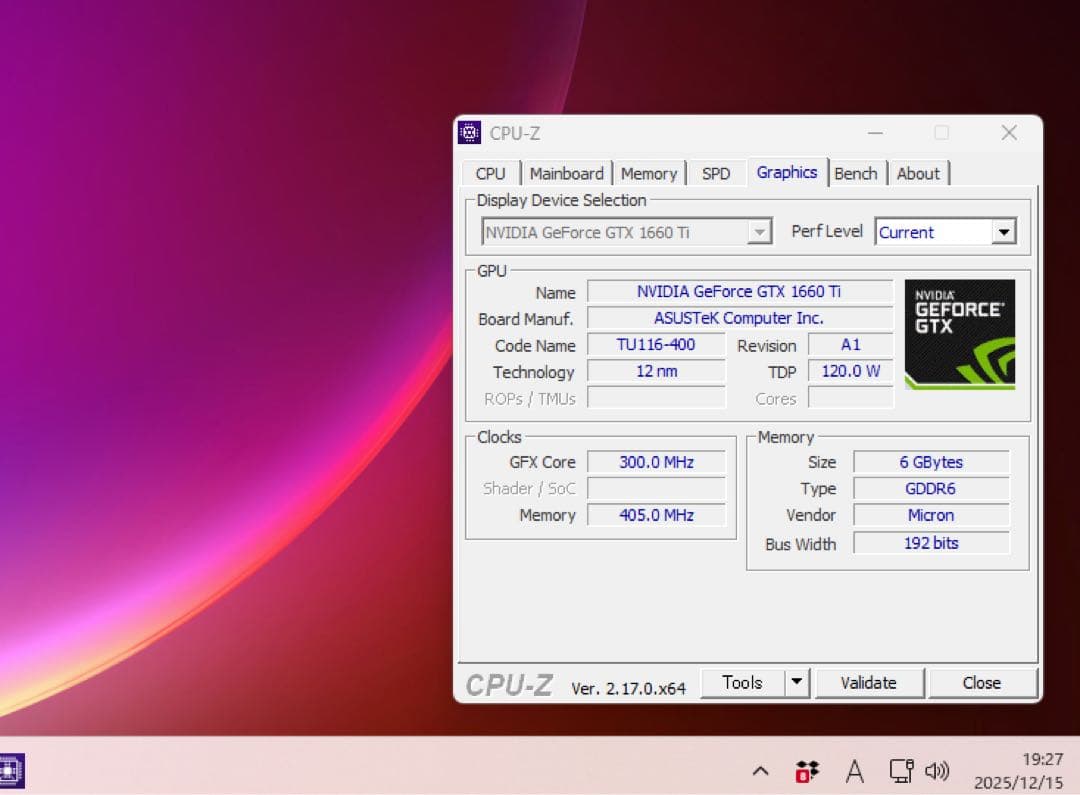Click the Validate button
1080x795 pixels.
click(869, 682)
